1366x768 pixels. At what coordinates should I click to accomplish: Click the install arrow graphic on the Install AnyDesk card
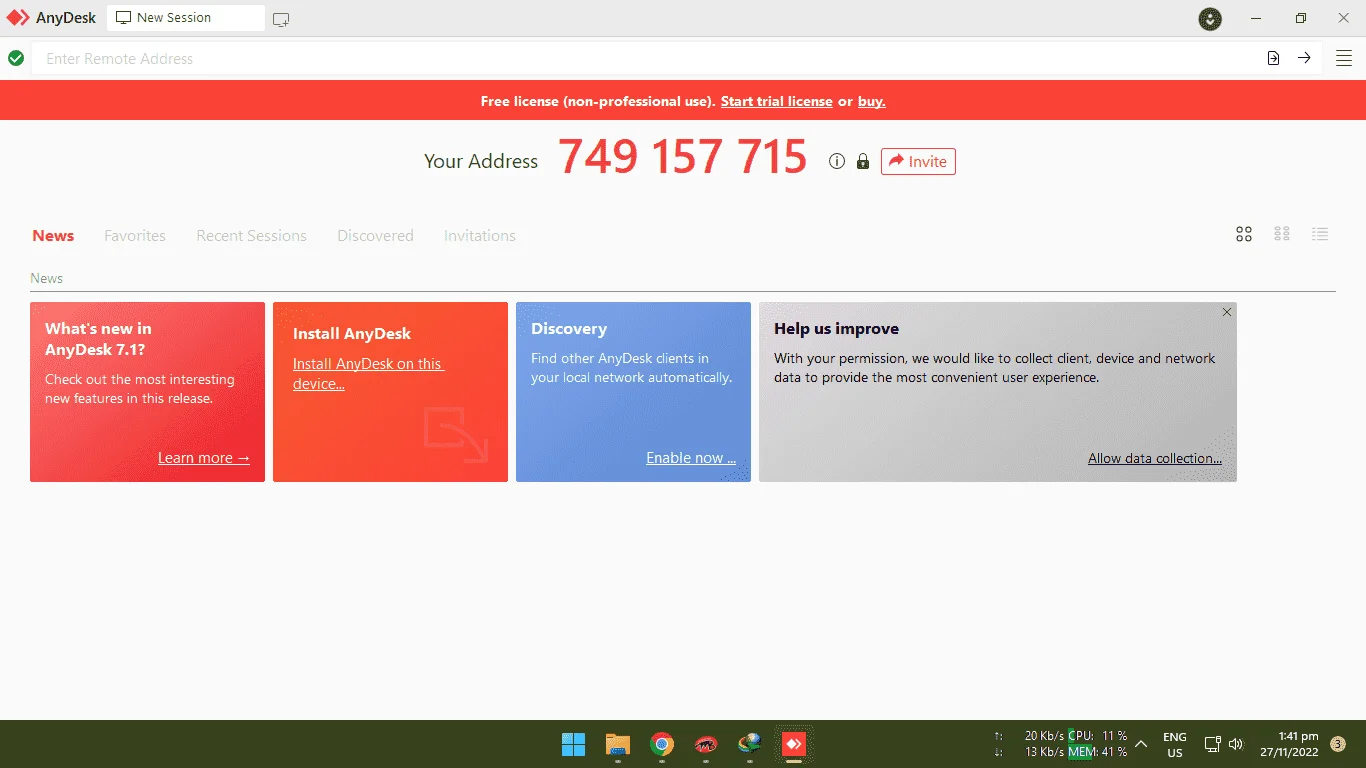point(456,434)
